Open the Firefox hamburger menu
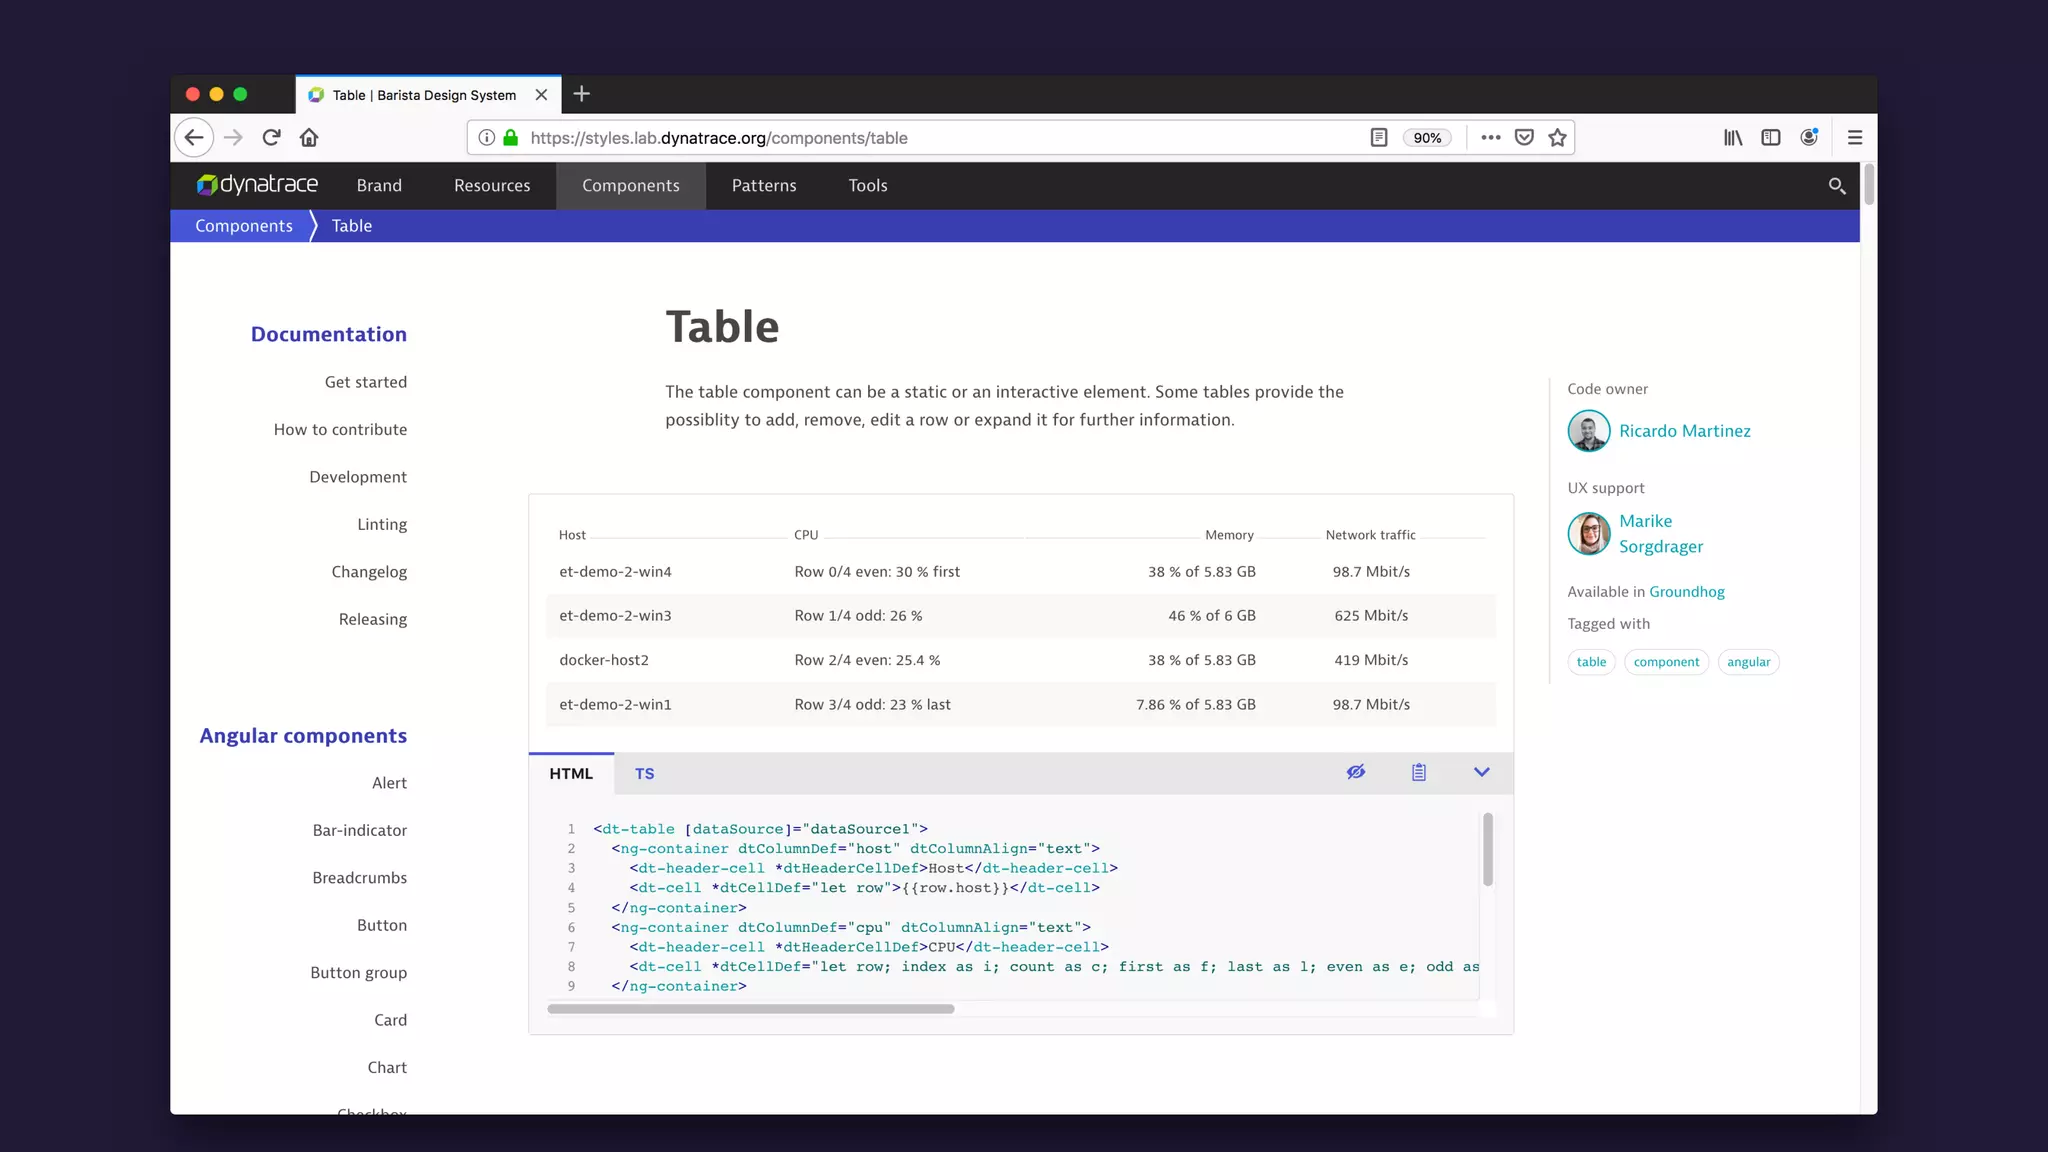Screen dimensions: 2048x1152 tap(1855, 138)
